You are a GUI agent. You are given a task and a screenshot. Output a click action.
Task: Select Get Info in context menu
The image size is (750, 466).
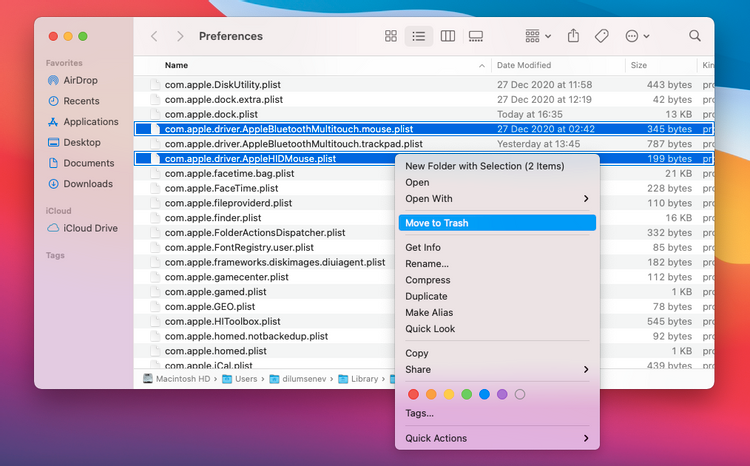pyautogui.click(x=423, y=248)
